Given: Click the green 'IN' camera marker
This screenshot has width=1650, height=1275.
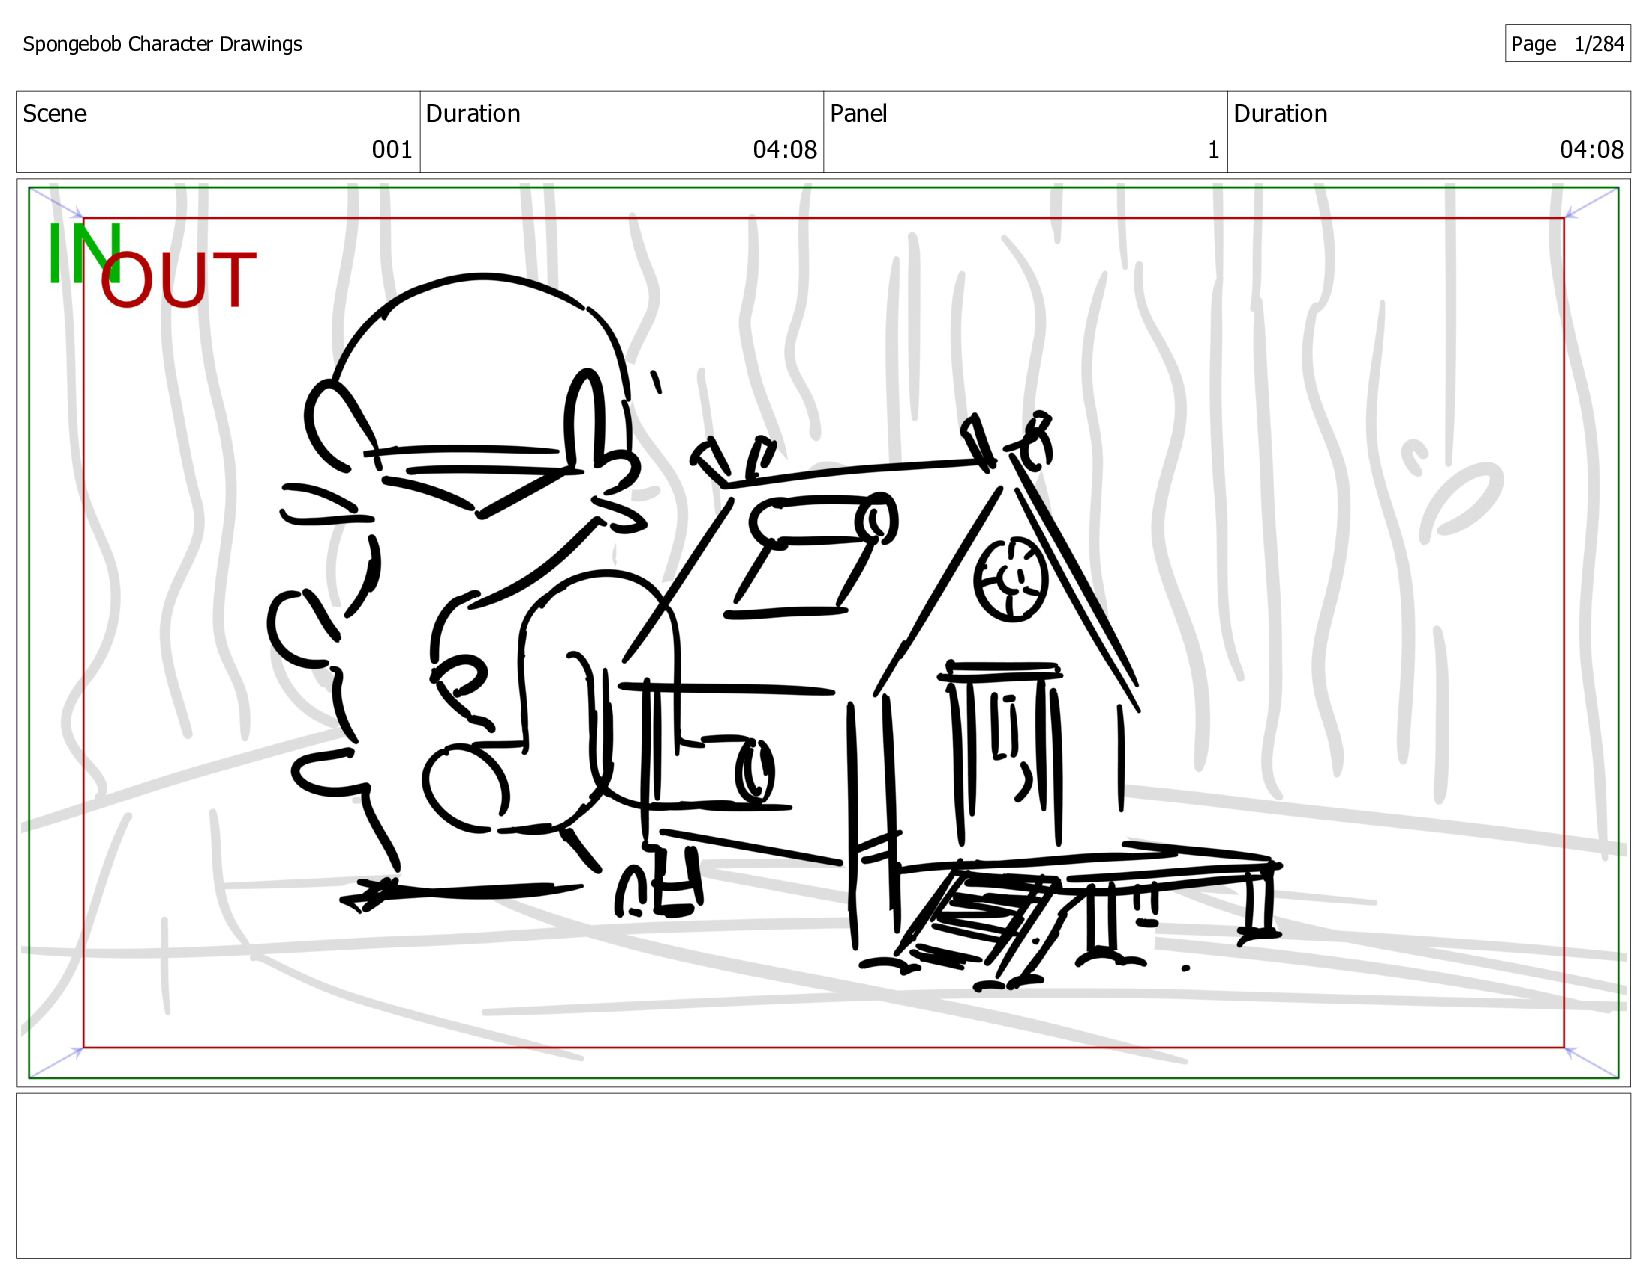Looking at the screenshot, I should pyautogui.click(x=84, y=253).
